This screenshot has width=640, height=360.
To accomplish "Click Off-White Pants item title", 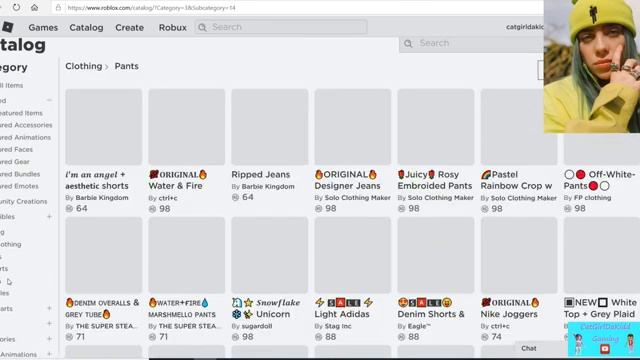I will [600, 180].
